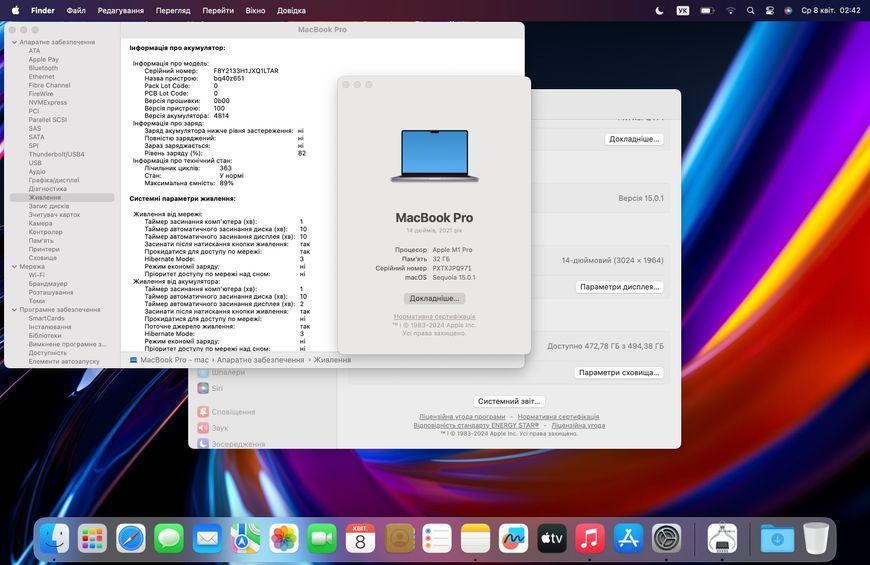This screenshot has height=565, width=870.
Task: Open Reminders app in the Dock
Action: pos(437,538)
